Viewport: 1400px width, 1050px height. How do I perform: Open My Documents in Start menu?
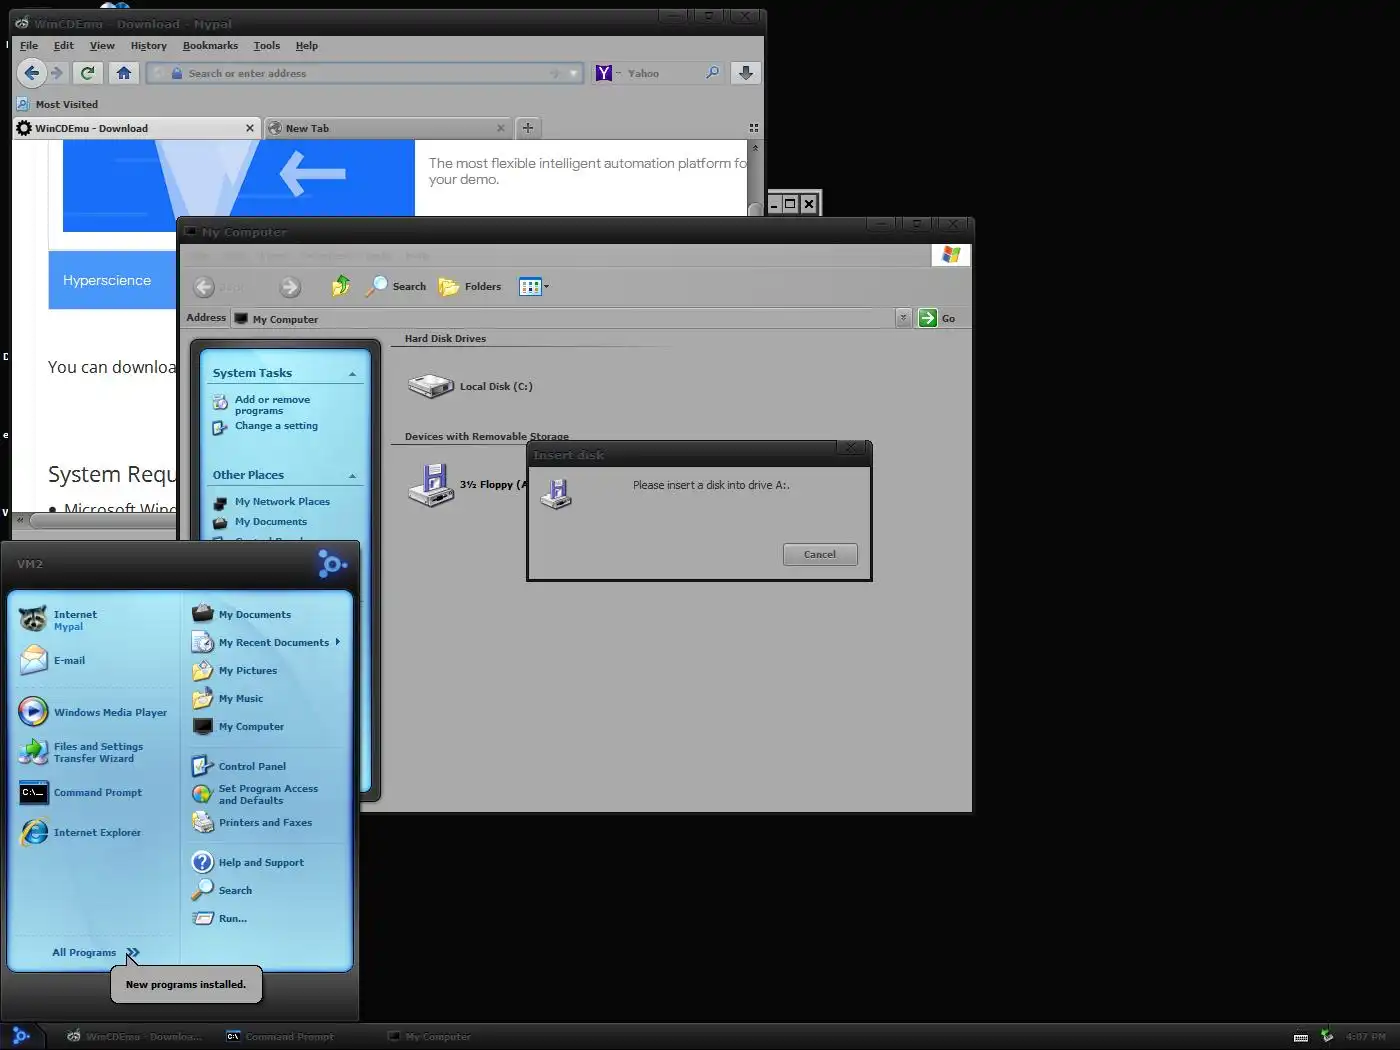click(x=266, y=614)
